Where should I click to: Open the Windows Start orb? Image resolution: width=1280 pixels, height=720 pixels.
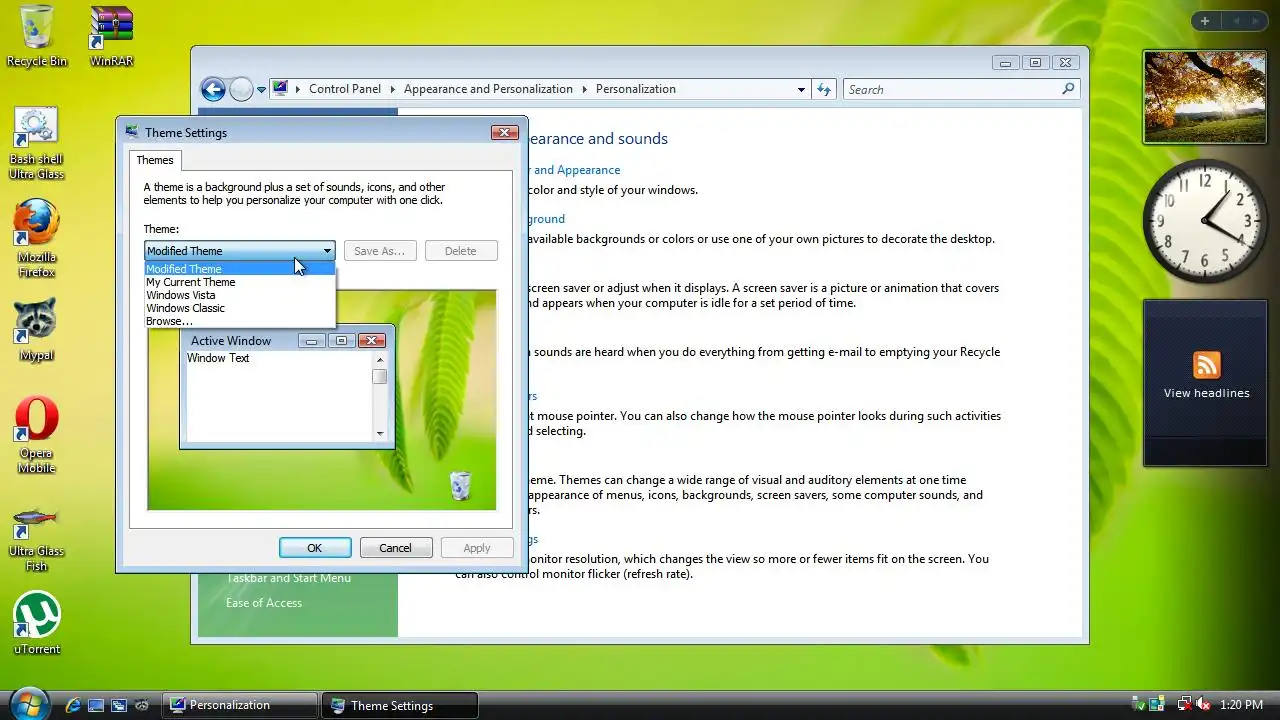pos(28,704)
